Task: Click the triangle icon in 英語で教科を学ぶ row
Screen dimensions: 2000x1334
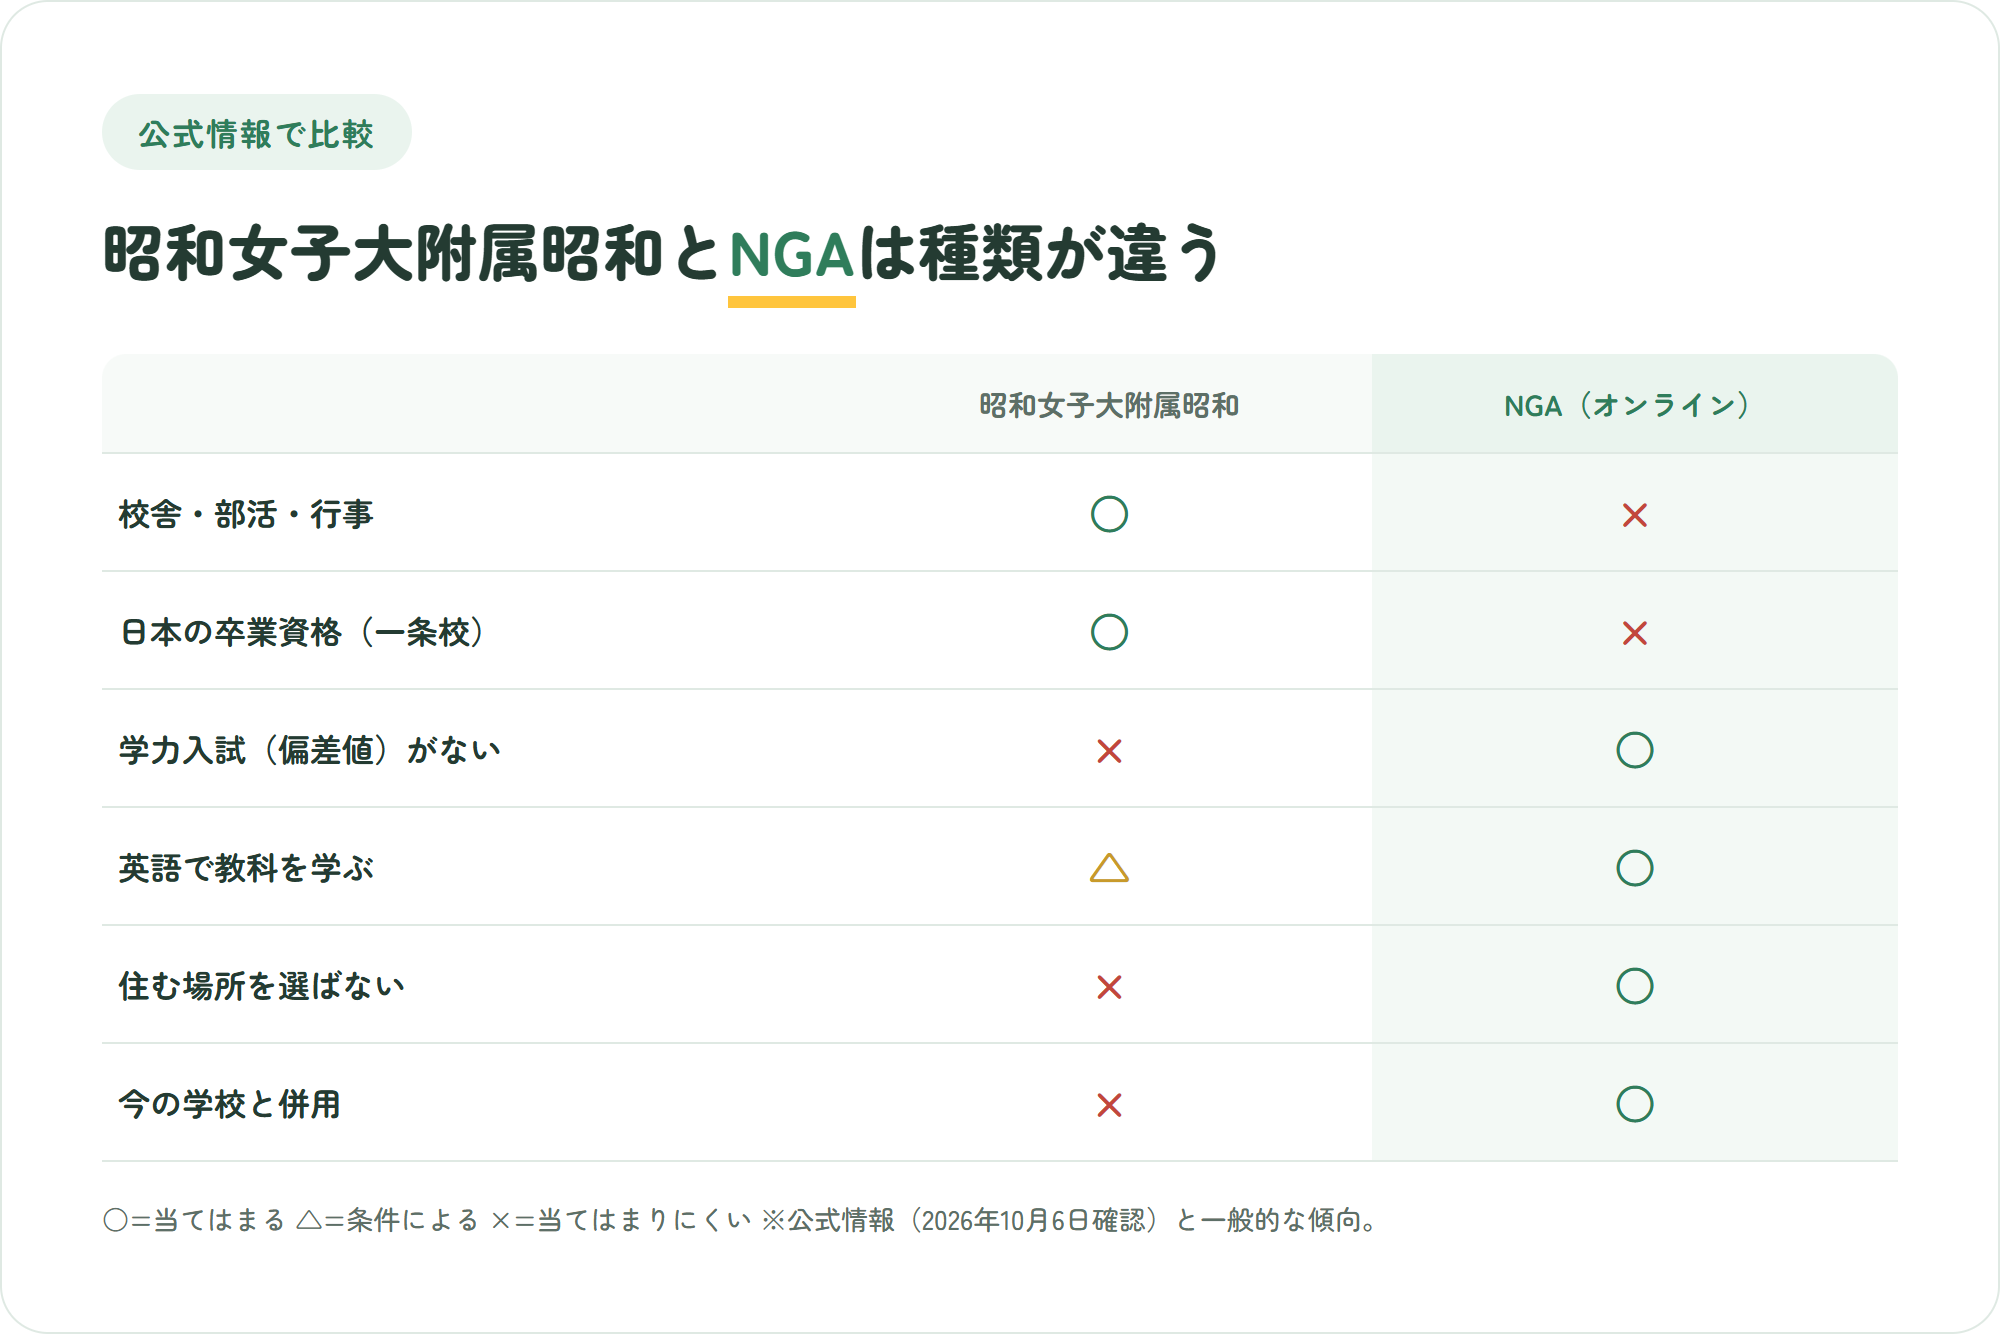Action: (1109, 867)
